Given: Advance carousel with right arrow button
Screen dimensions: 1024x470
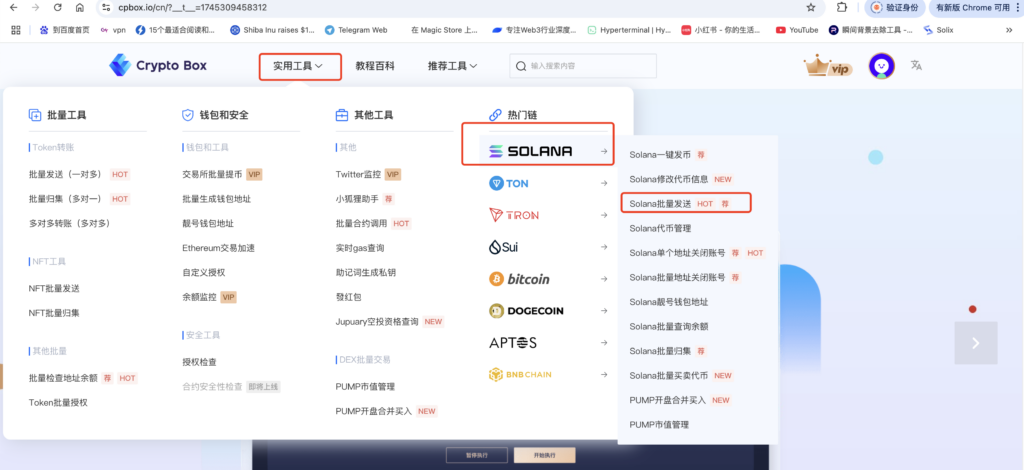Looking at the screenshot, I should coord(976,343).
